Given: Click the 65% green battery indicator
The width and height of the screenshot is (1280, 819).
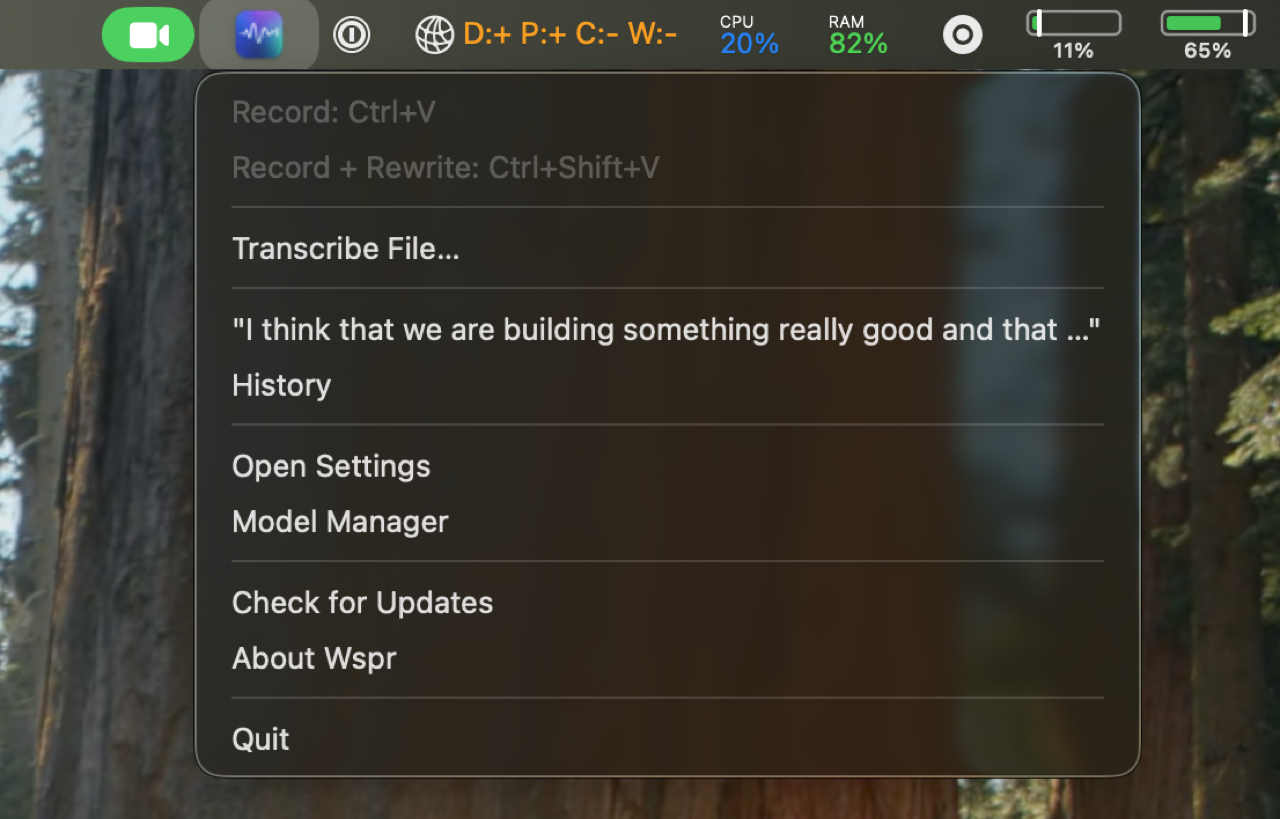Looking at the screenshot, I should (x=1207, y=35).
